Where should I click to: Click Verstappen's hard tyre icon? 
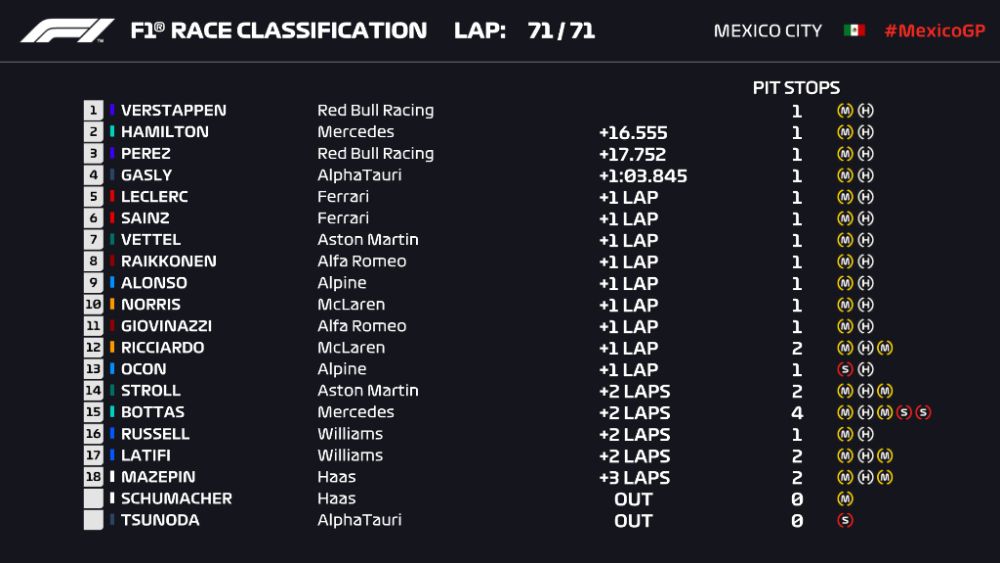tap(865, 111)
